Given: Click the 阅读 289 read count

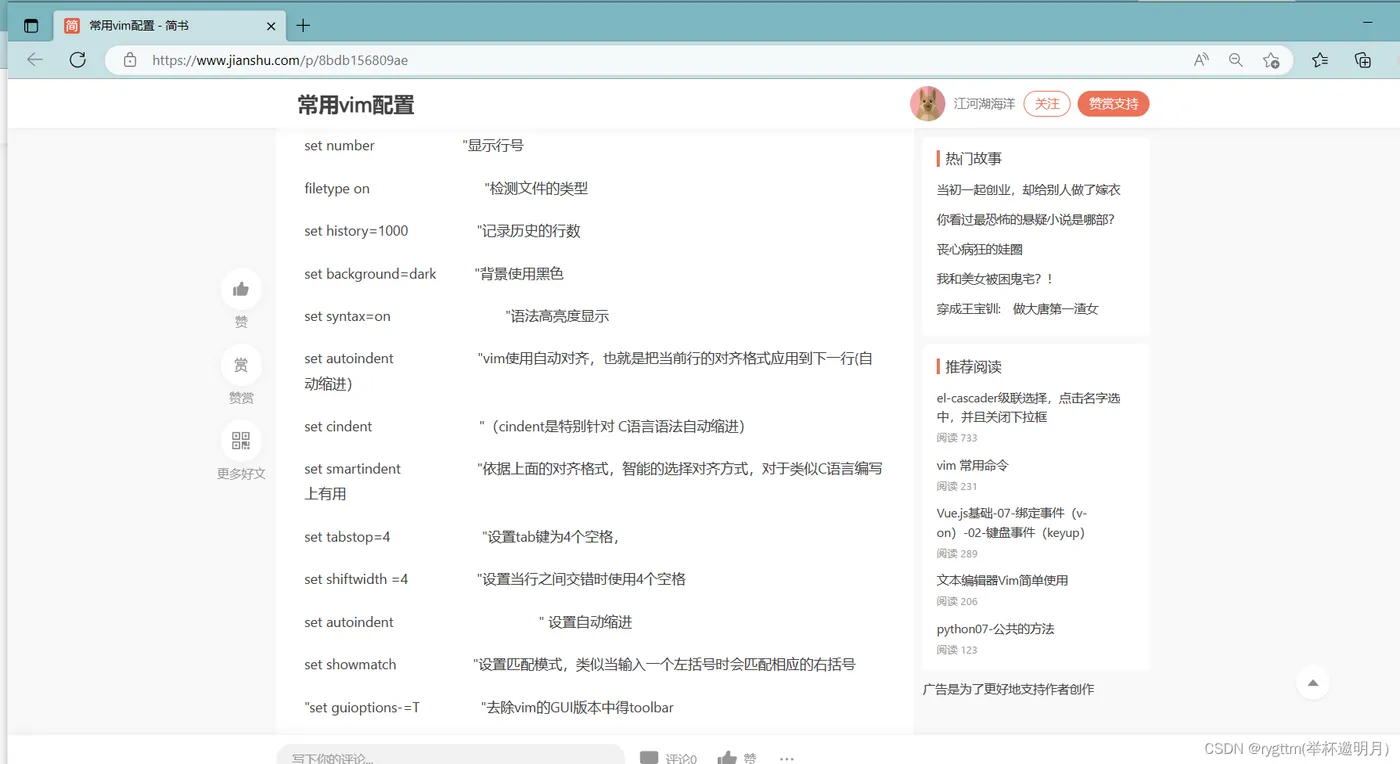Looking at the screenshot, I should pos(957,554).
